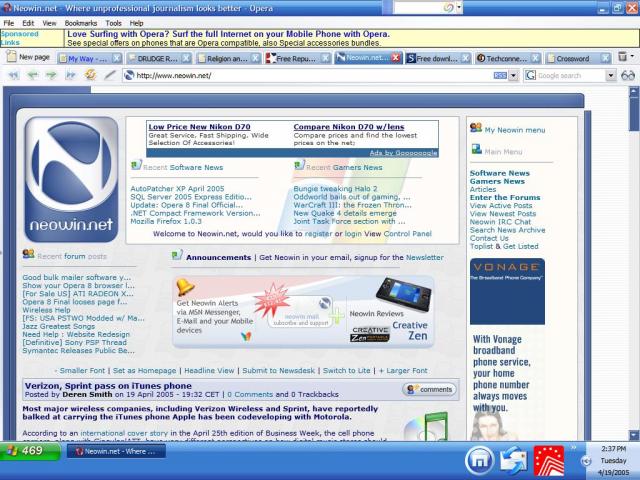Screen dimensions: 640x480
Task: Click the fast forward navigation icon
Action: pyautogui.click(x=71, y=75)
